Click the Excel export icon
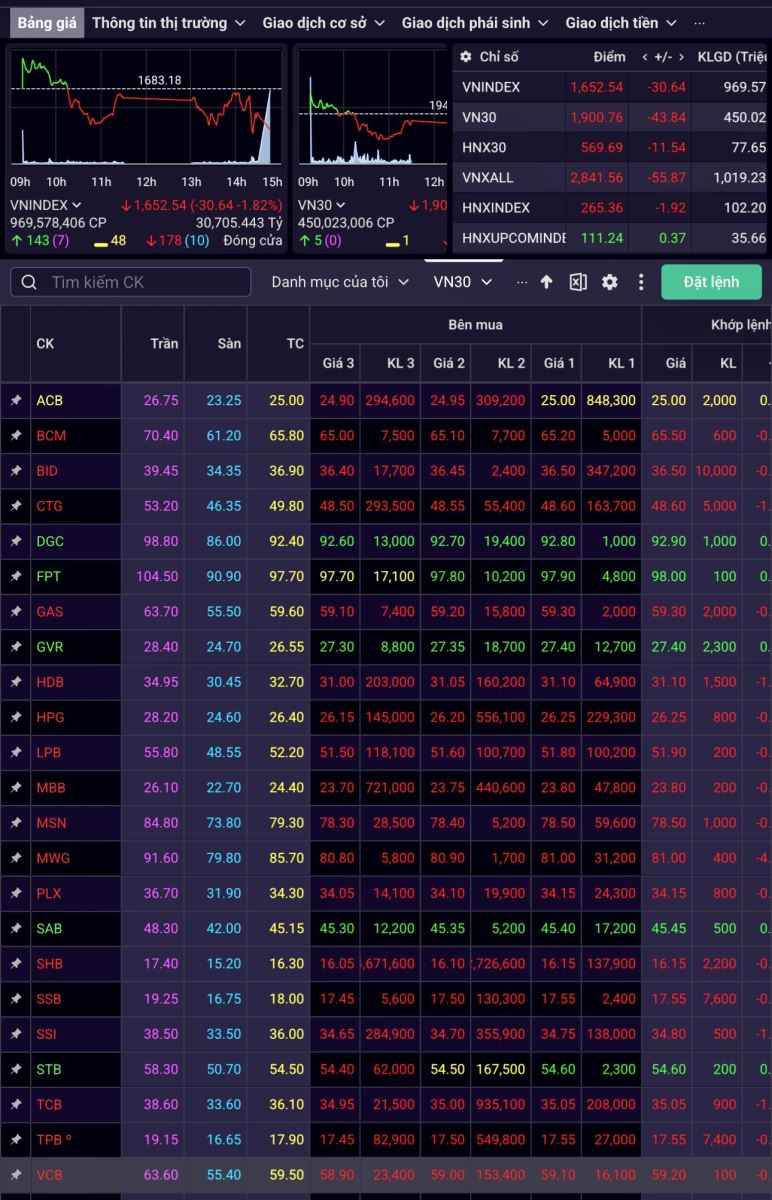The image size is (772, 1200). click(578, 282)
